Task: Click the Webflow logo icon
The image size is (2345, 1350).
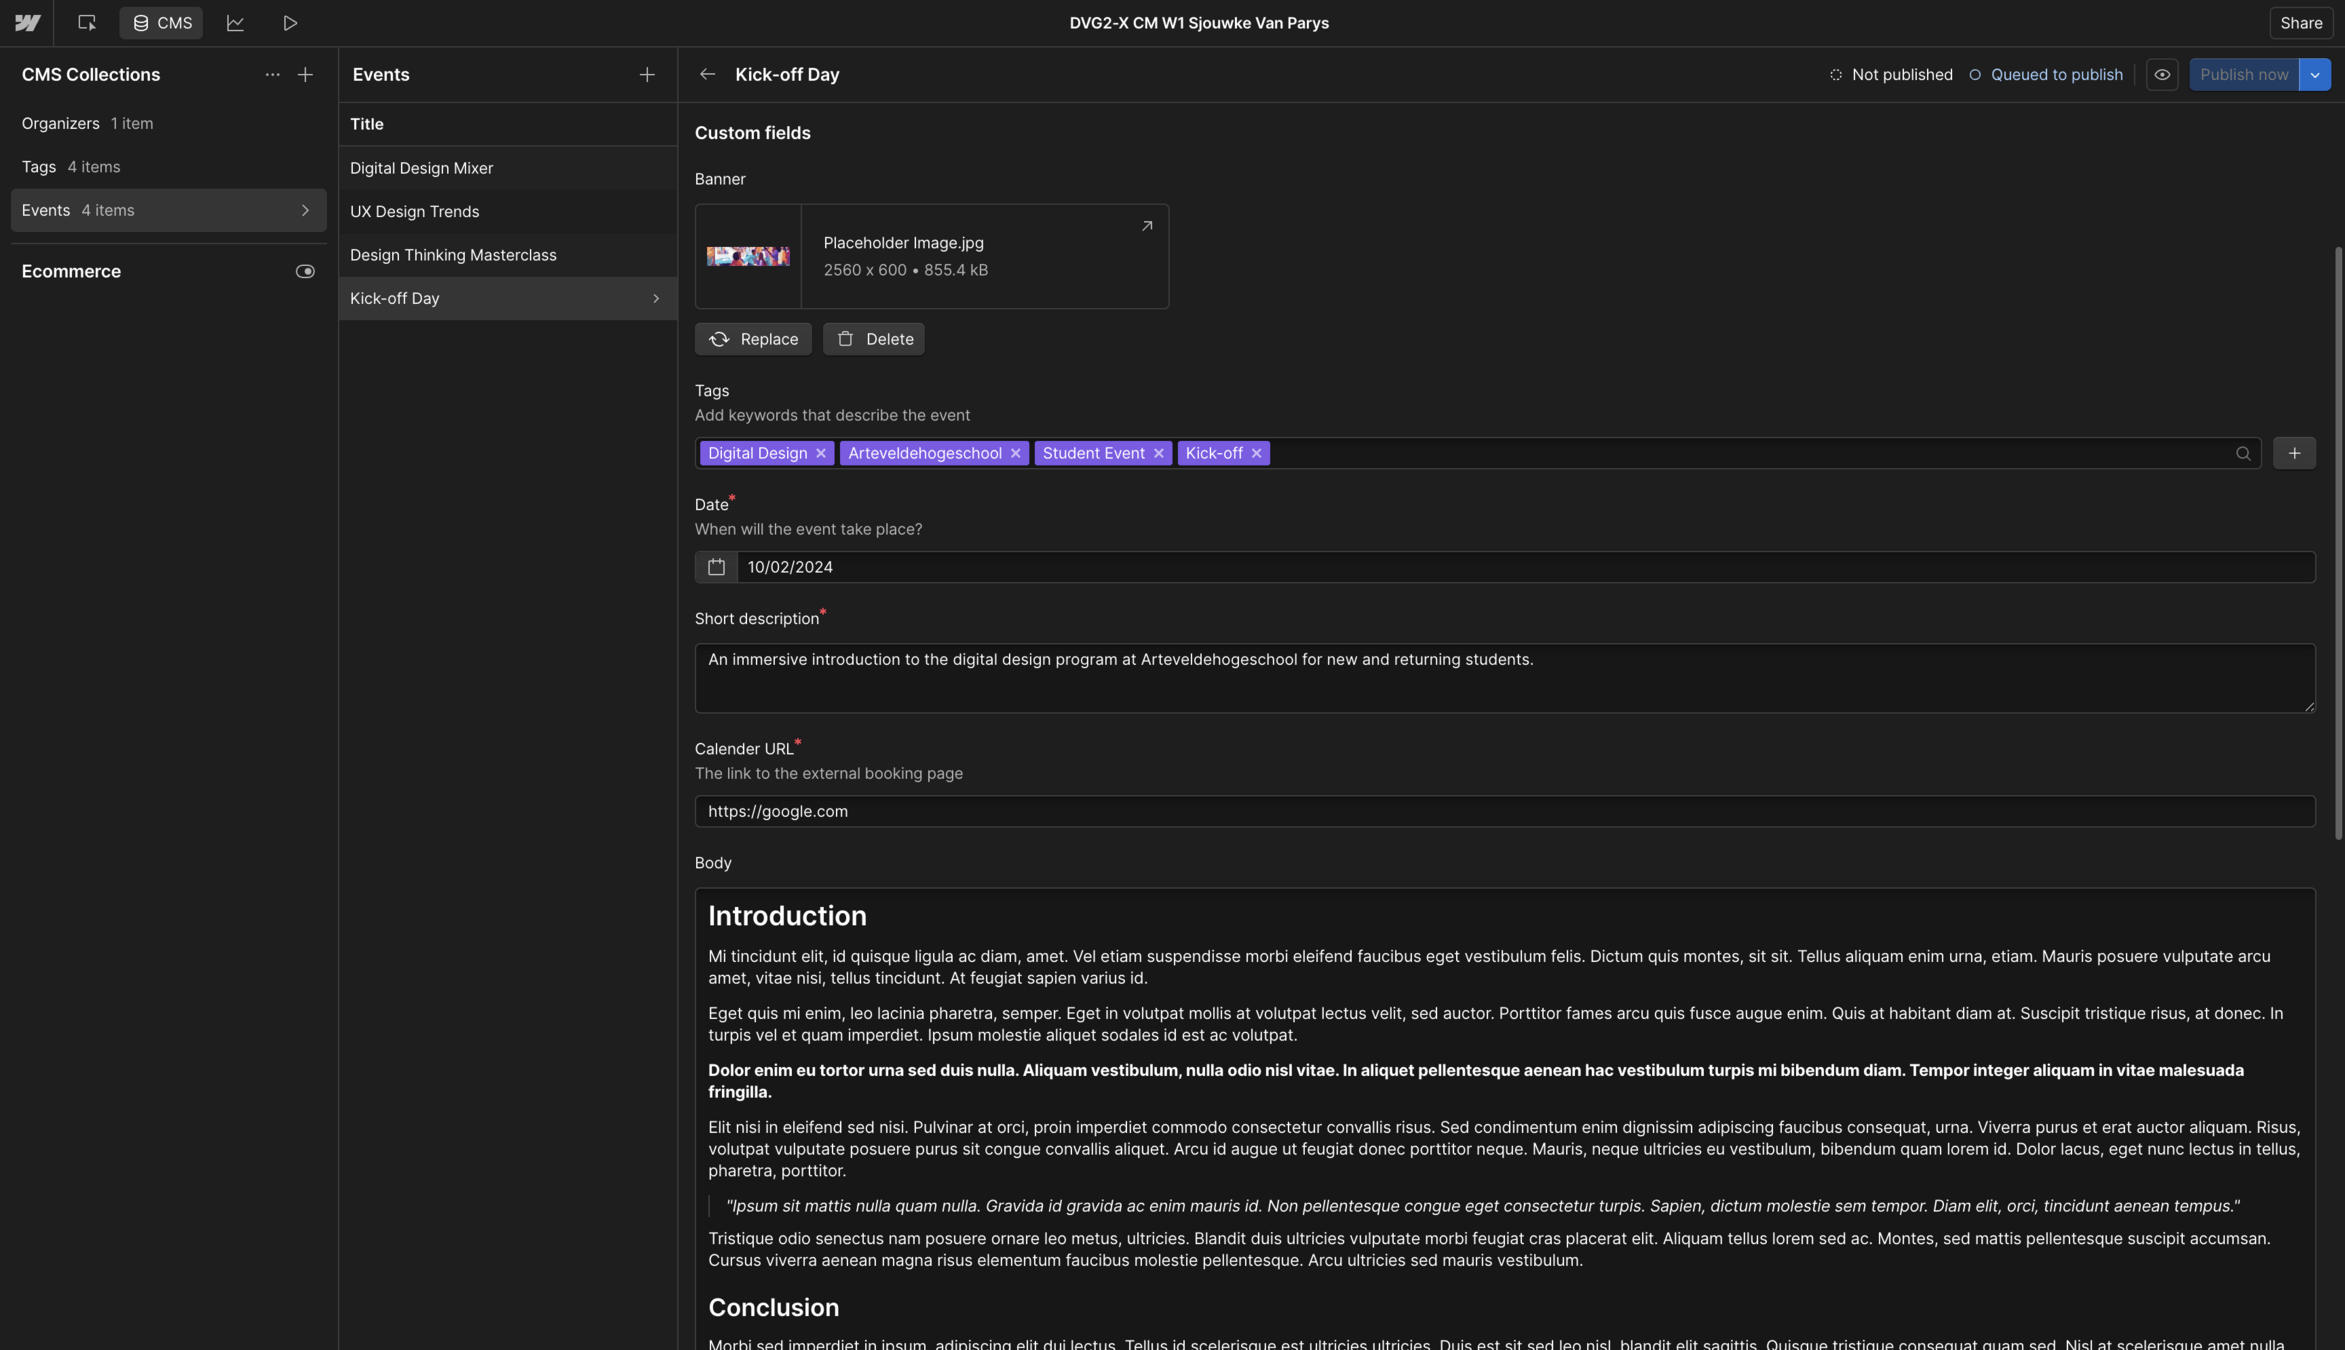Action: [27, 23]
